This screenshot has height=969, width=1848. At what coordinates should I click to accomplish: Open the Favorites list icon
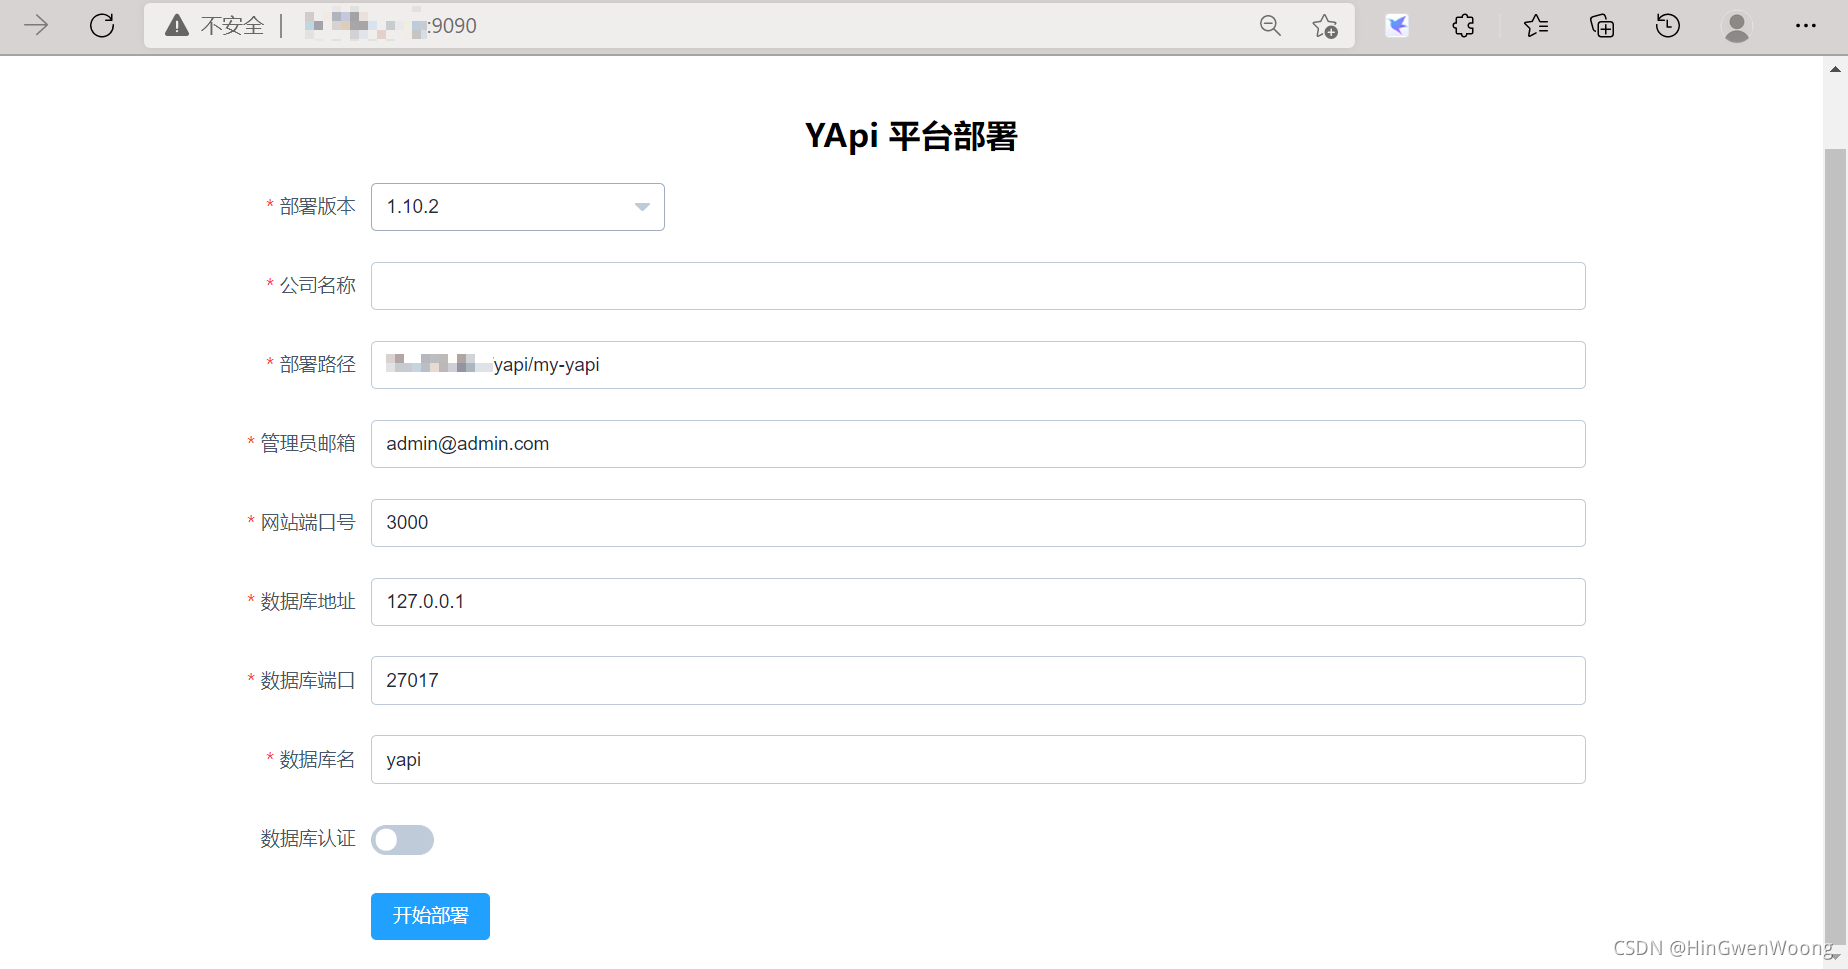(1536, 26)
